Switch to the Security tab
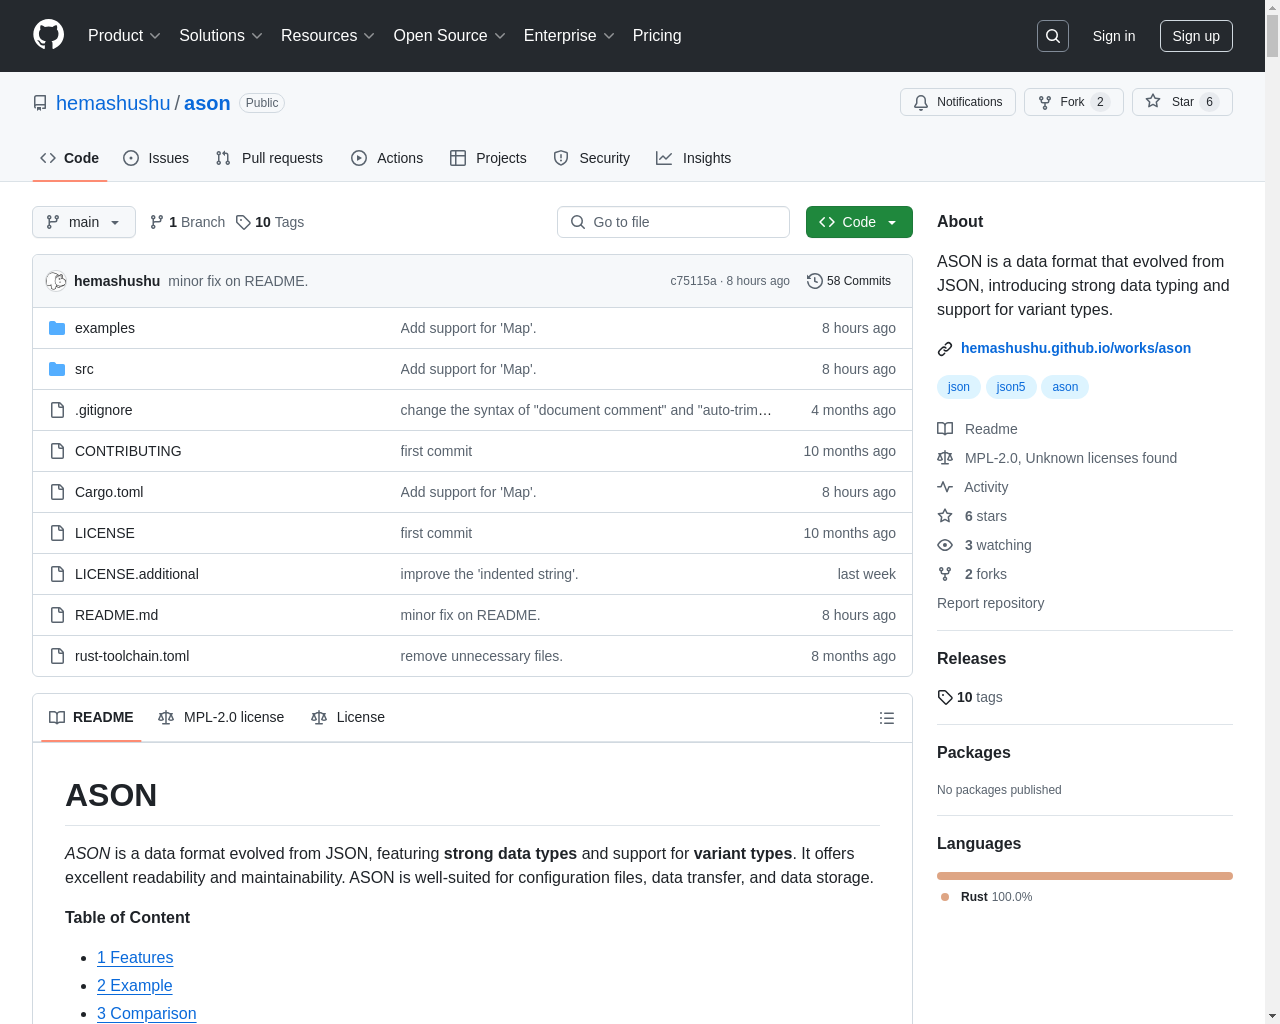The image size is (1280, 1024). (592, 158)
